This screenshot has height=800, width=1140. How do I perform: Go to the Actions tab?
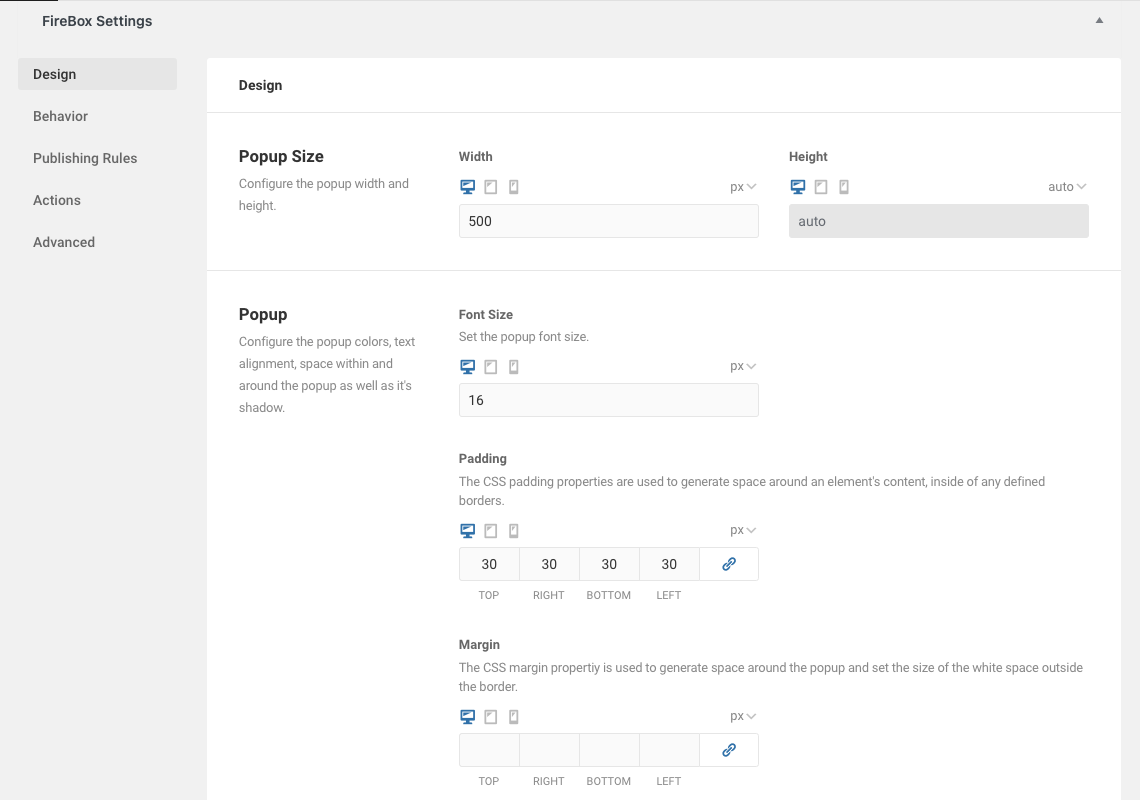pos(57,200)
